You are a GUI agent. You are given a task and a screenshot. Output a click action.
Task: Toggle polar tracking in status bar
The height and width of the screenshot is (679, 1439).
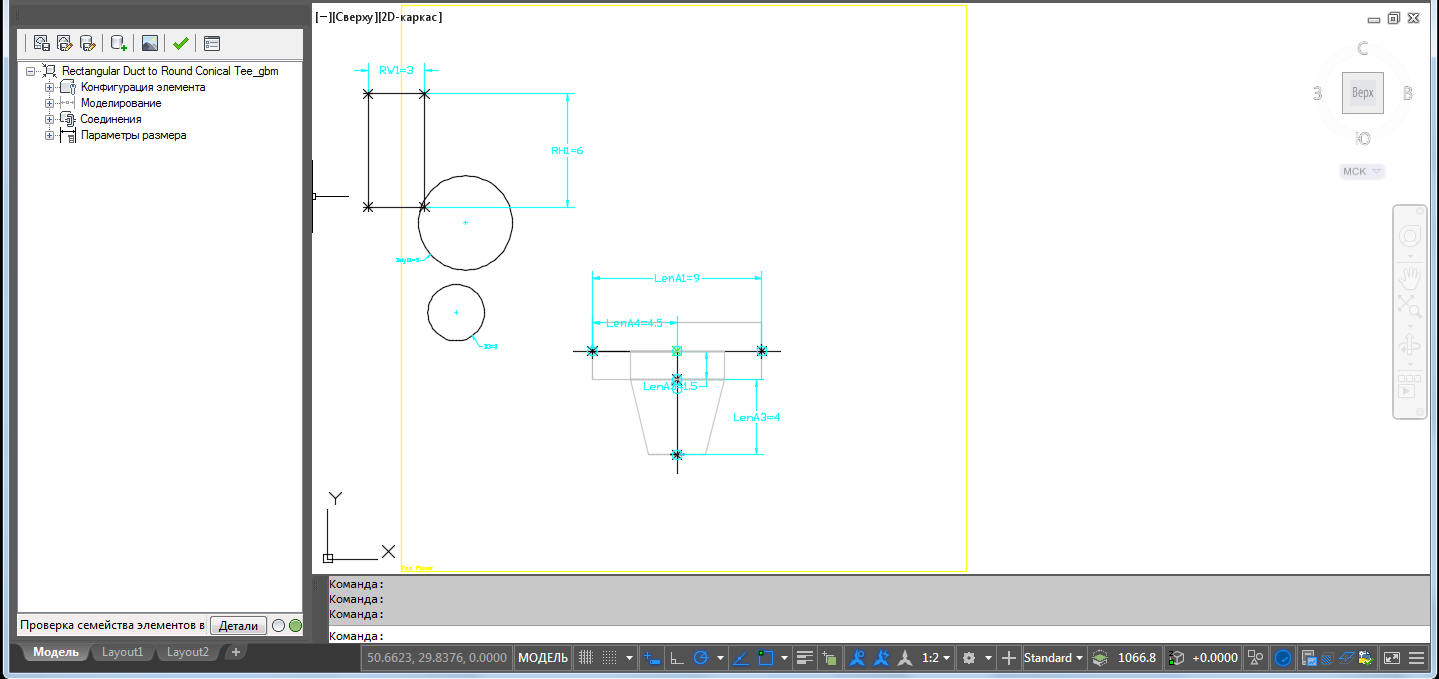(700, 658)
